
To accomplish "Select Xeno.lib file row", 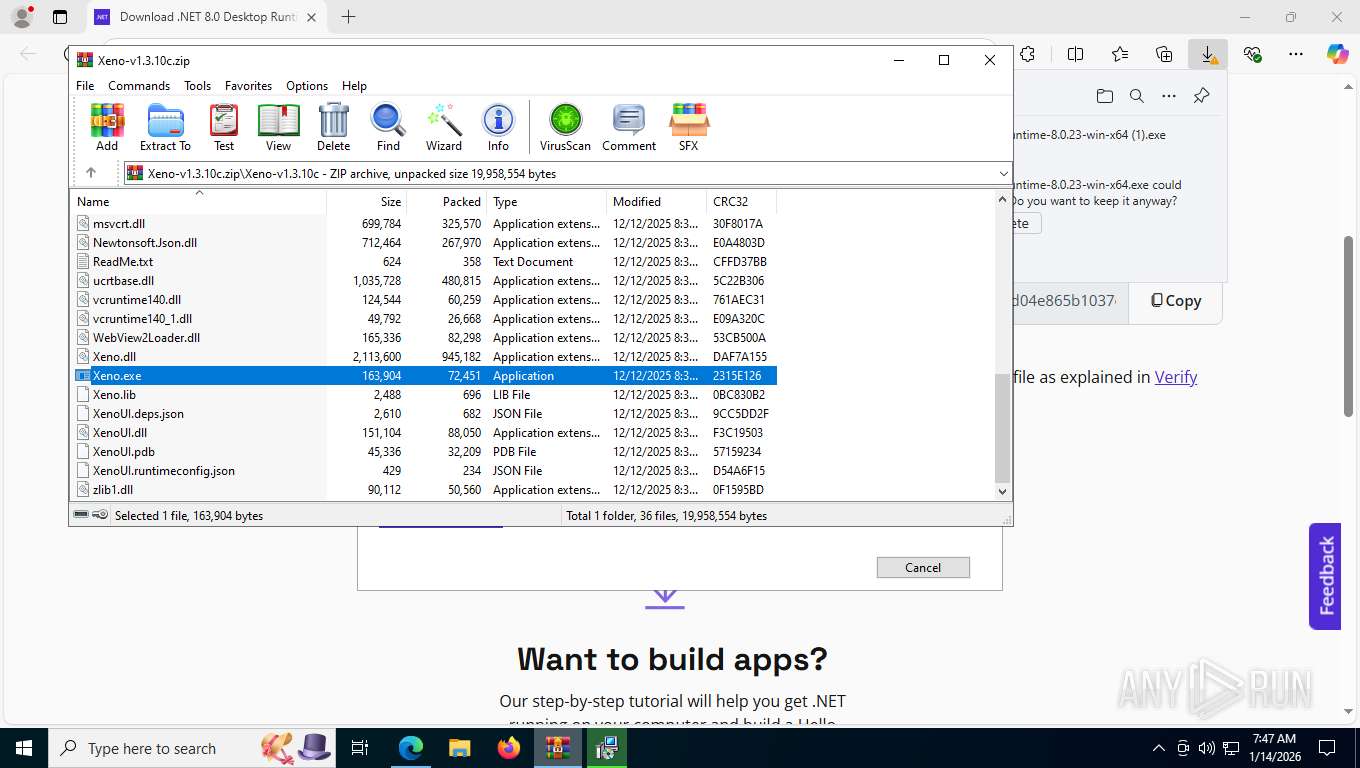I will (424, 395).
